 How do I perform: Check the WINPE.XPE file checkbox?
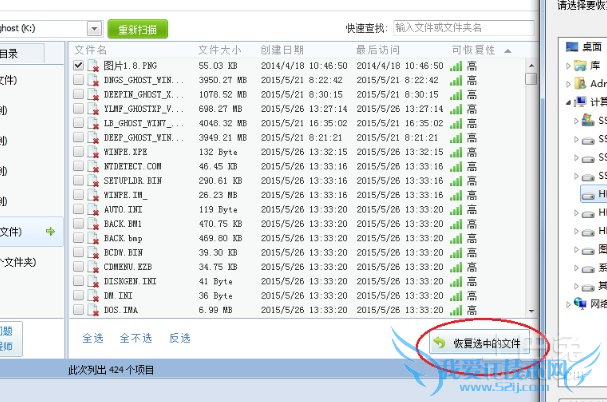point(78,151)
